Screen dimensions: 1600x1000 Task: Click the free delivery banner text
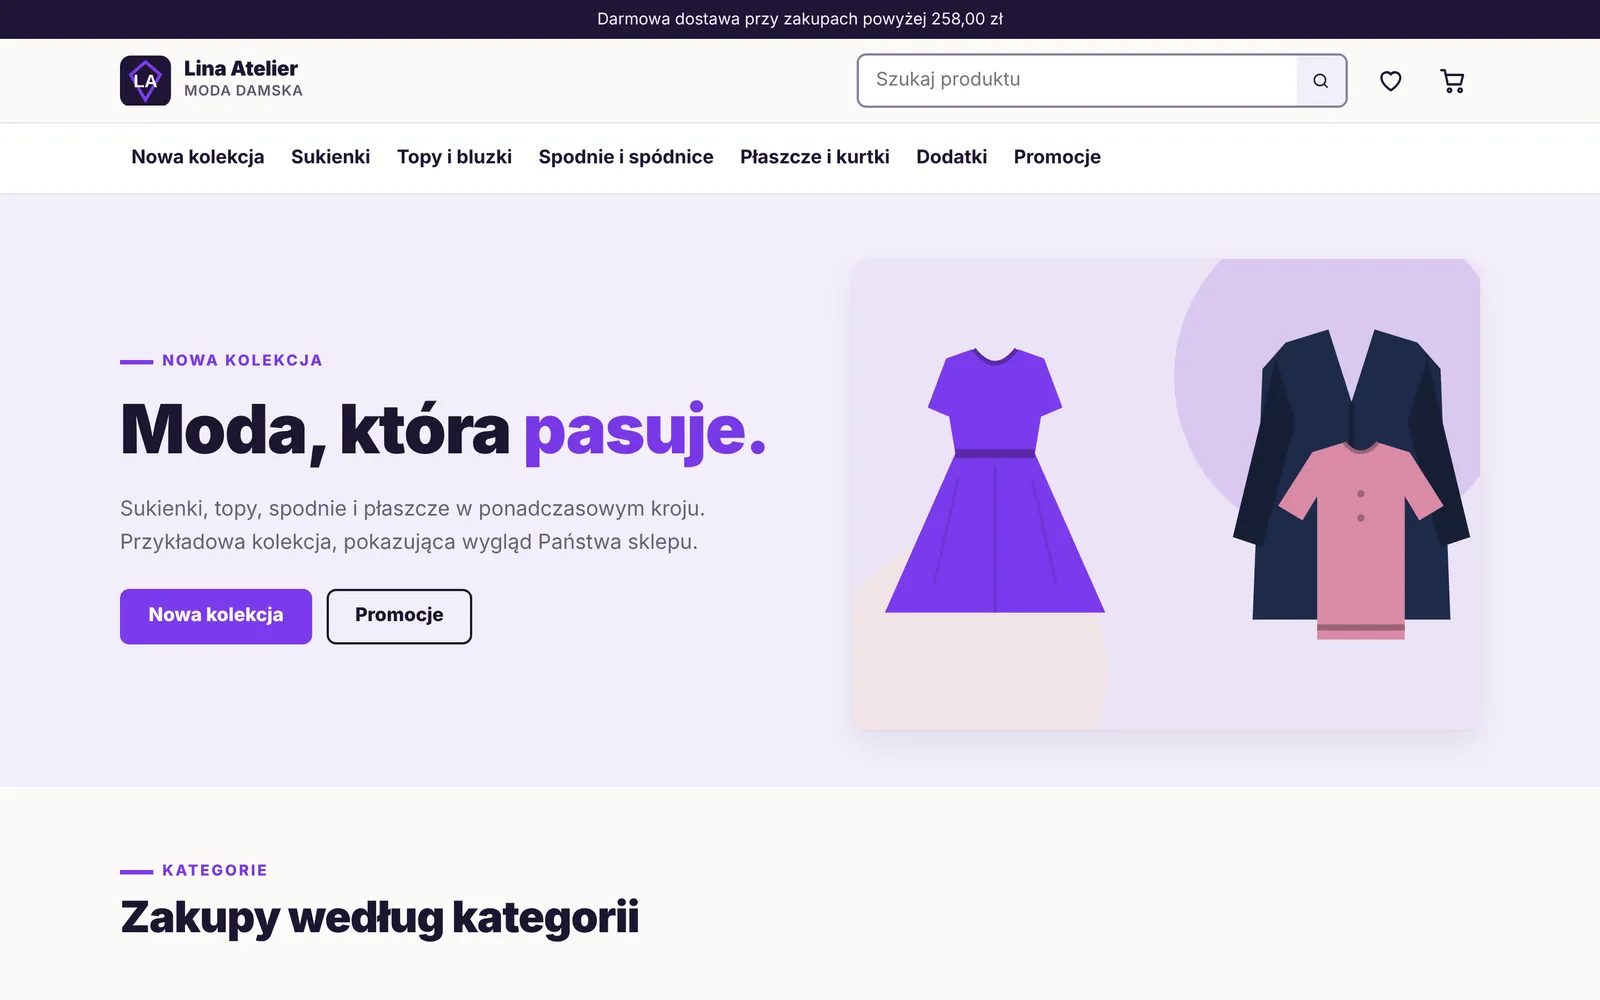tap(800, 19)
